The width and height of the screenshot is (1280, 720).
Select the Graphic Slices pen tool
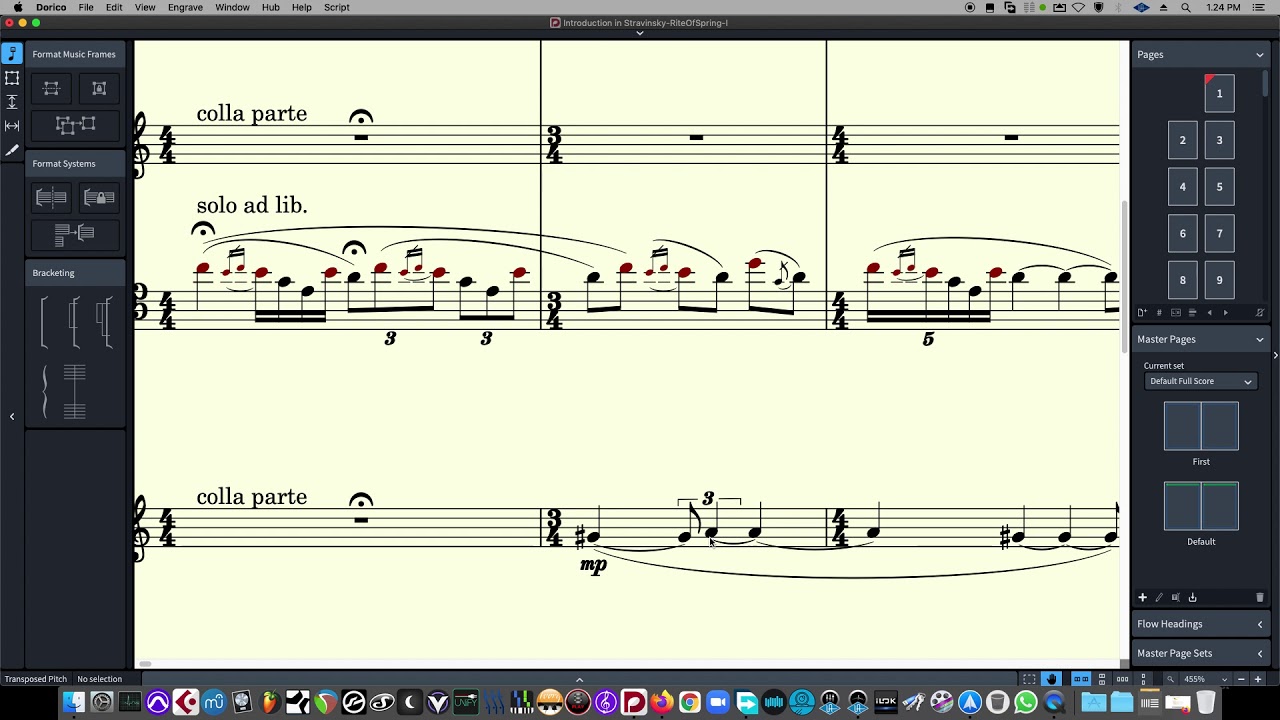[x=12, y=150]
